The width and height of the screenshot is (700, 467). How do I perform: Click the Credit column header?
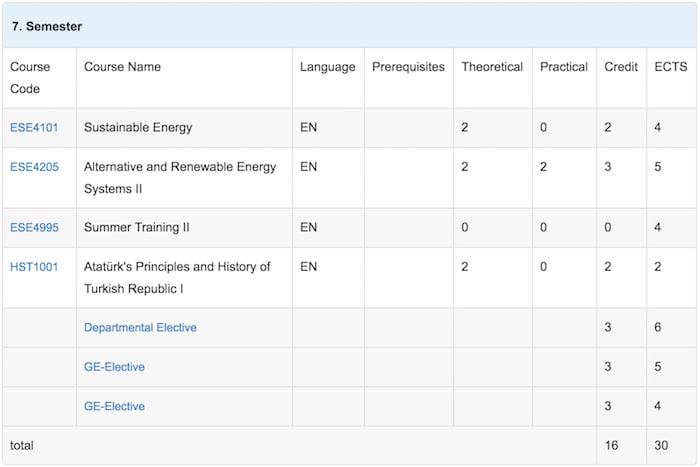click(621, 67)
